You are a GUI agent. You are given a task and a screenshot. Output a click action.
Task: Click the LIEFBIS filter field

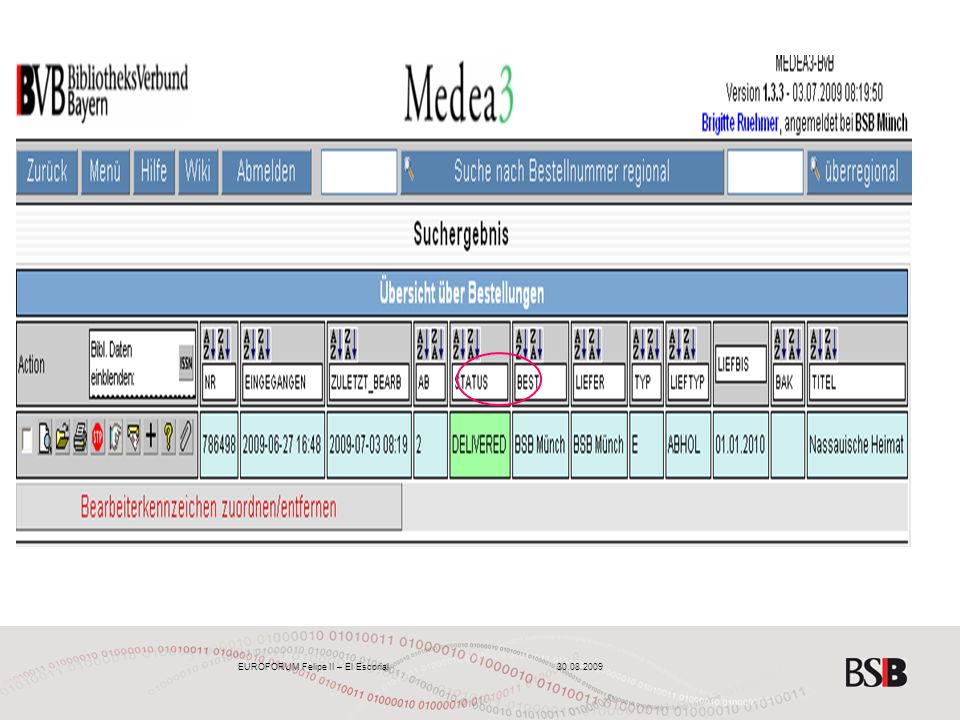pos(741,364)
